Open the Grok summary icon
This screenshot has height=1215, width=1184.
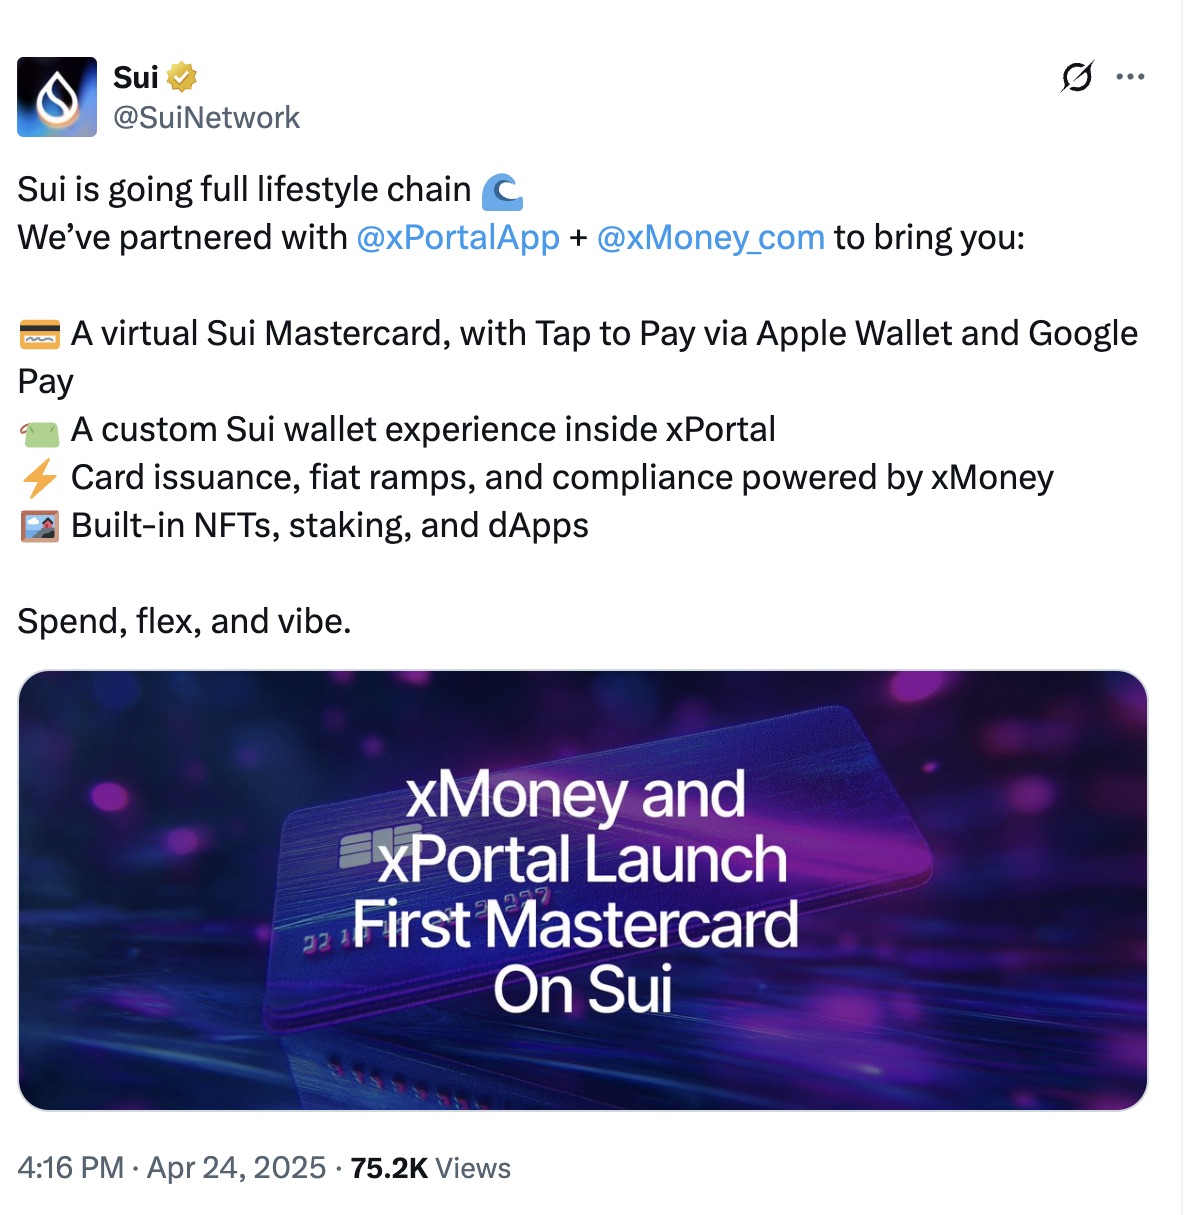(1076, 76)
